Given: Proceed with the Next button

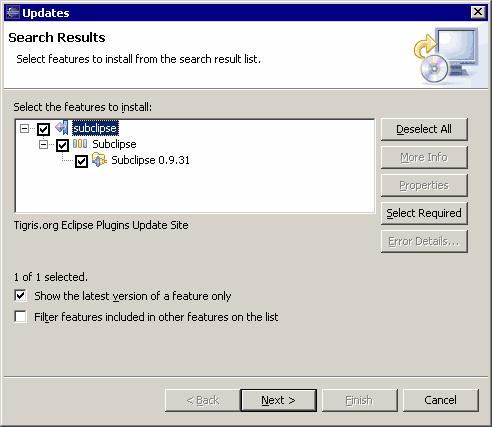Looking at the screenshot, I should pos(278,400).
